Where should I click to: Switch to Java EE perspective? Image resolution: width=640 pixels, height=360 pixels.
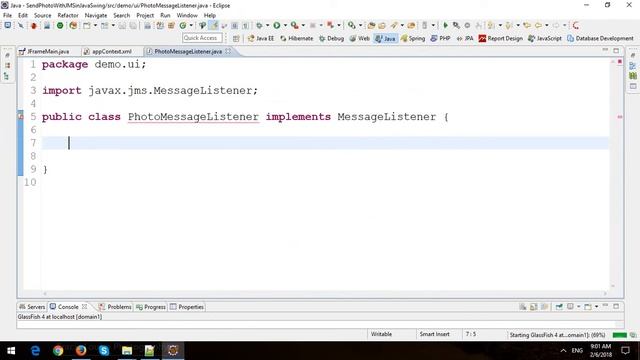261,38
